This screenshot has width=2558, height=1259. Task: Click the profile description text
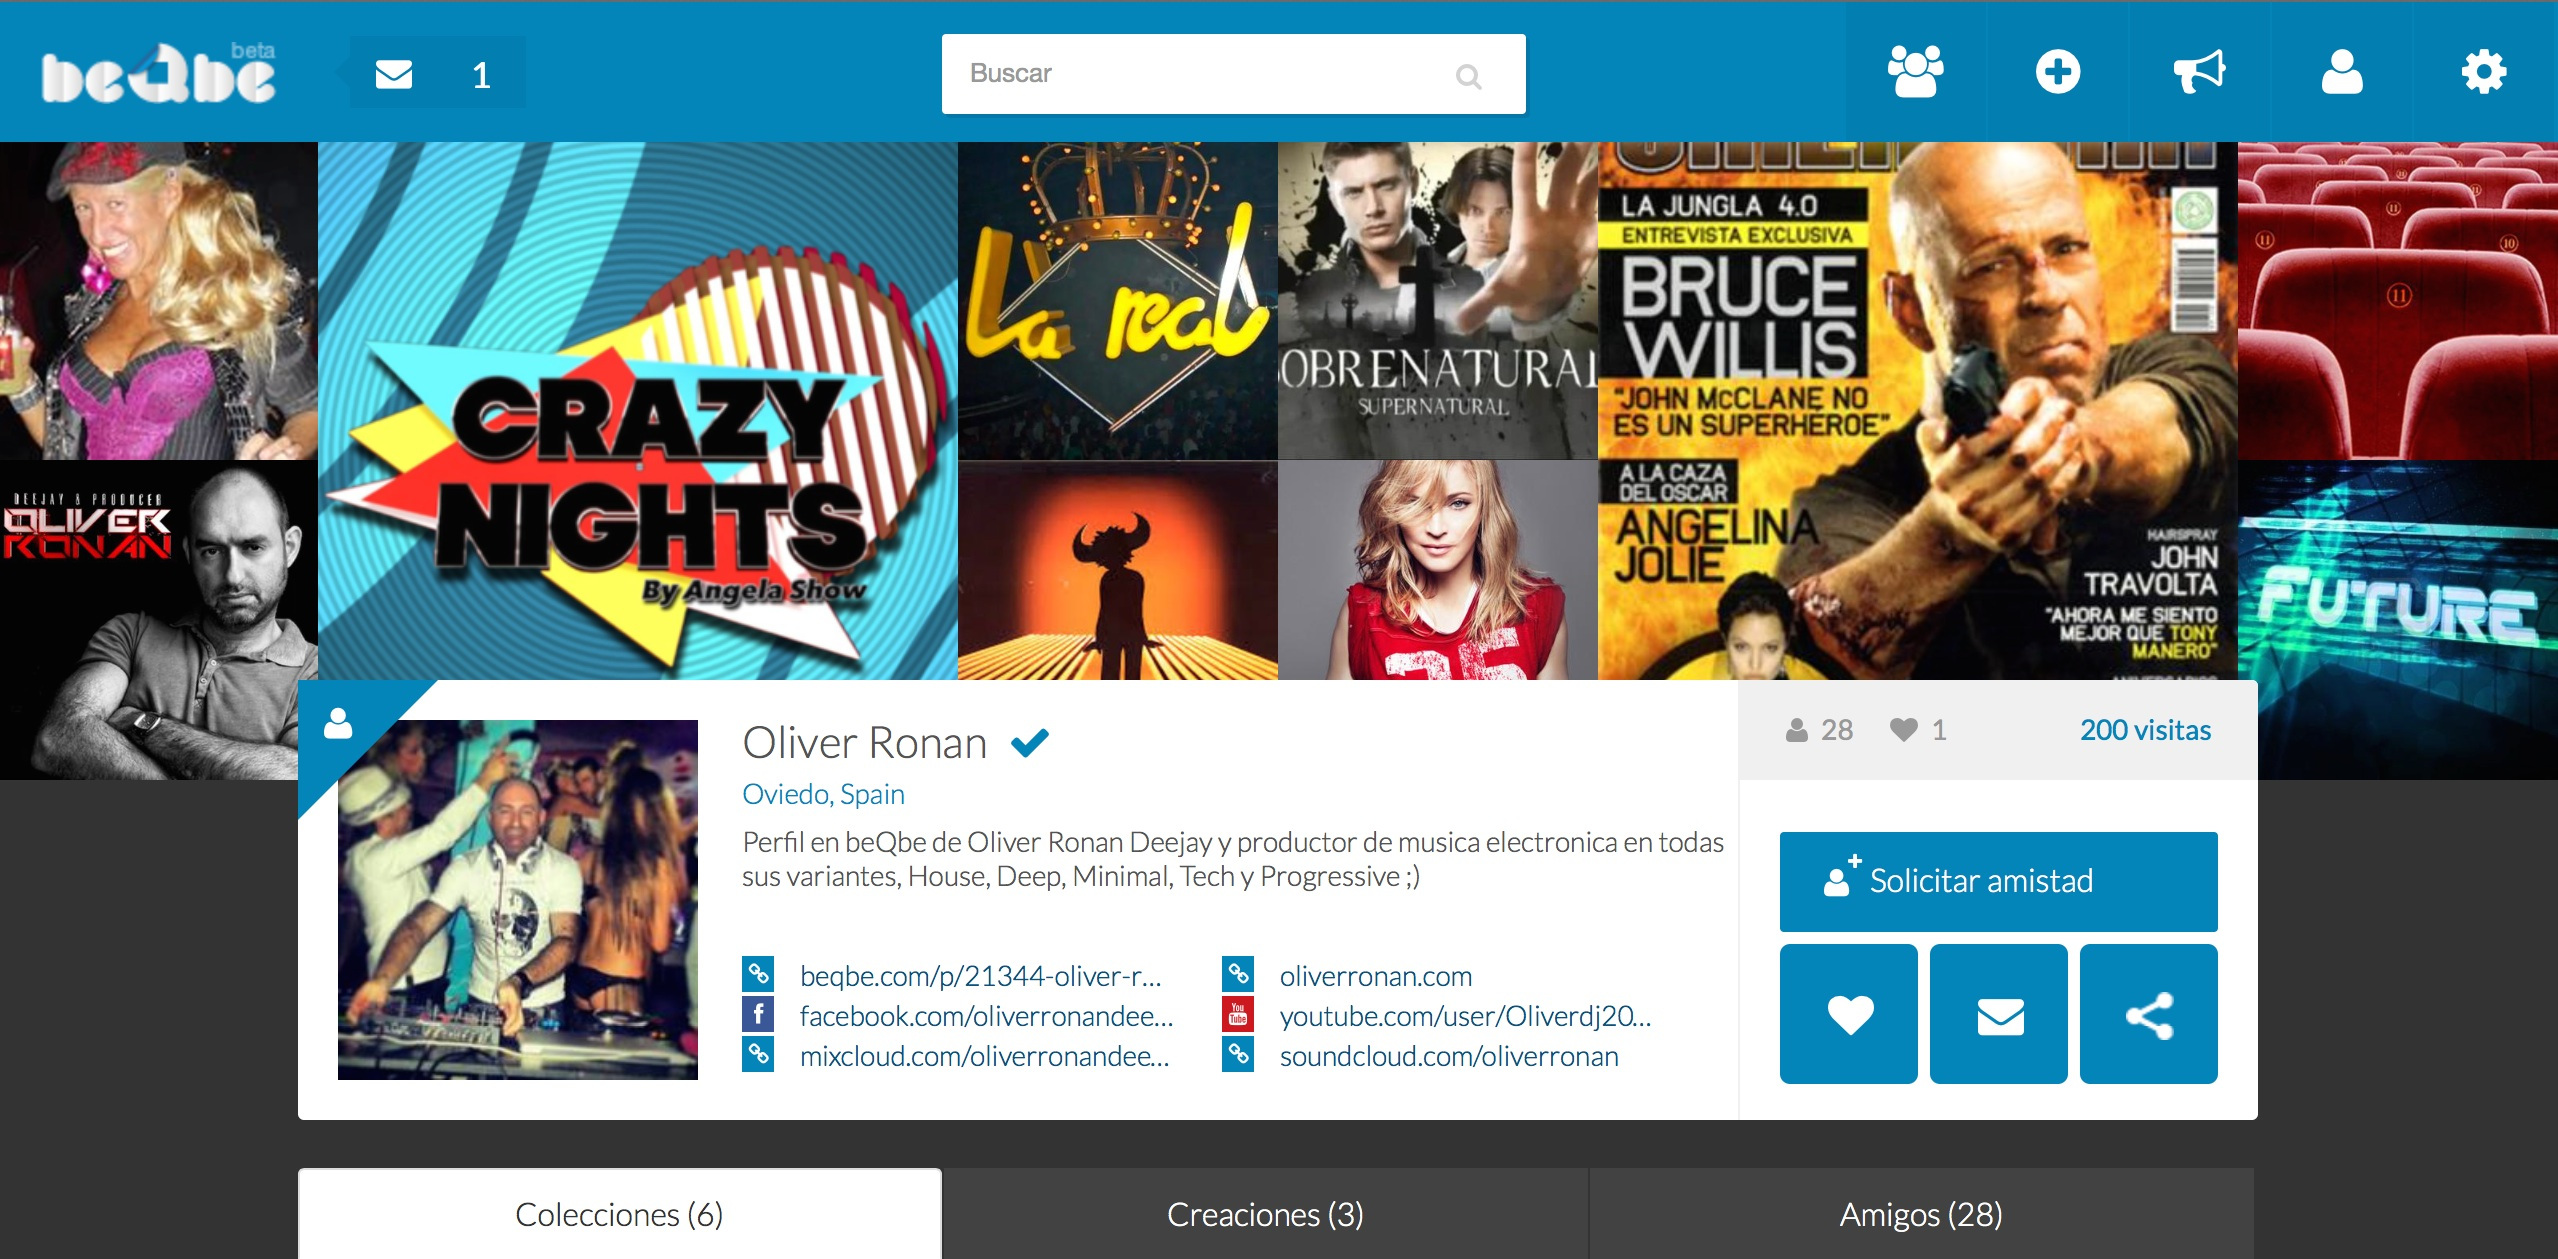pyautogui.click(x=1232, y=859)
